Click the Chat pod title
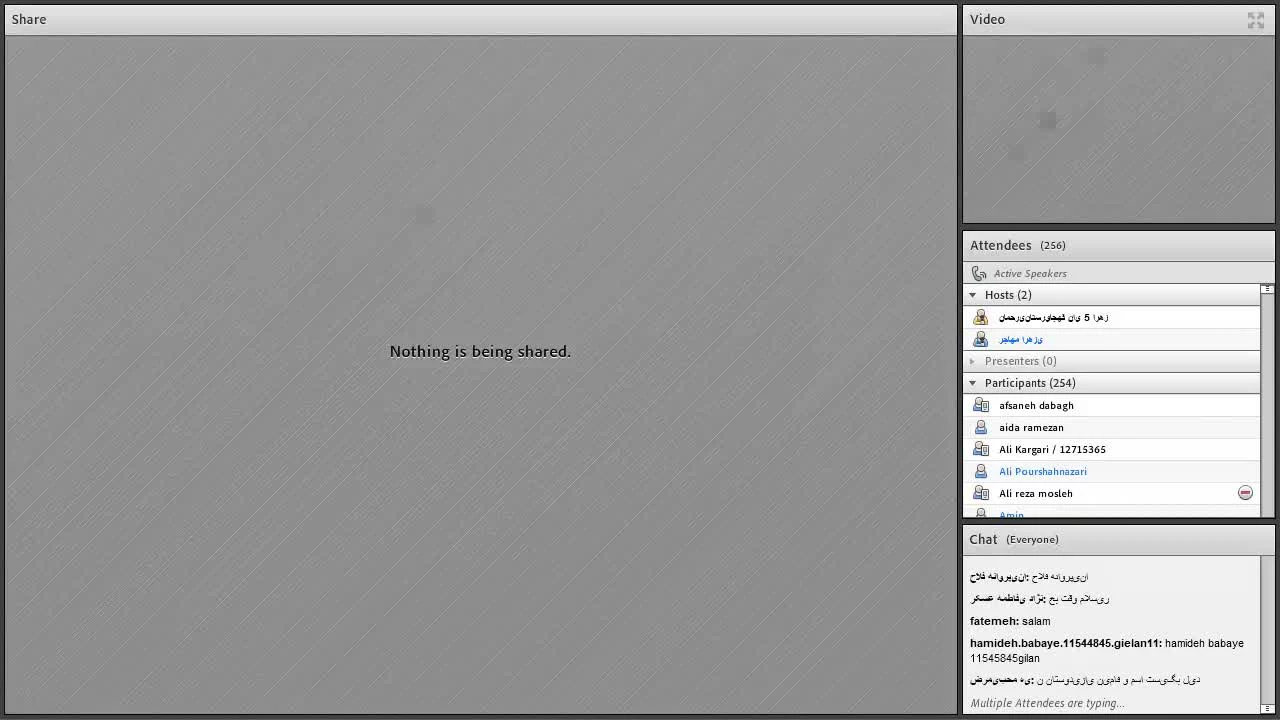This screenshot has width=1280, height=720. click(983, 539)
